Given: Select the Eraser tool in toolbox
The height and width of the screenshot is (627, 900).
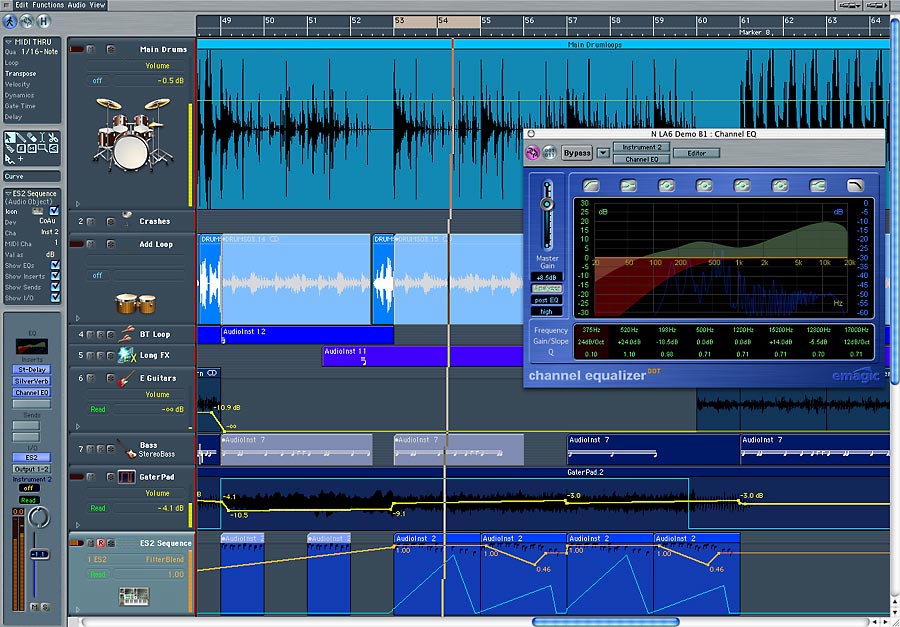Looking at the screenshot, I should [32, 138].
